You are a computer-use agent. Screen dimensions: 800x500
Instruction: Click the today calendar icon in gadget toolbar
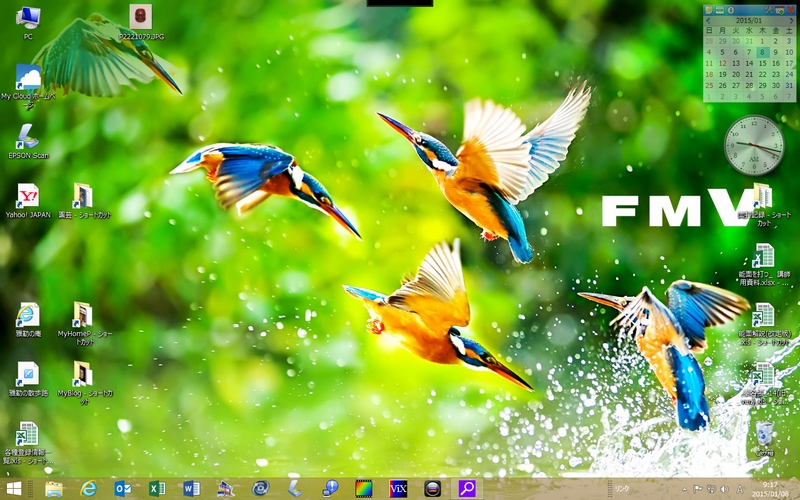(x=780, y=10)
